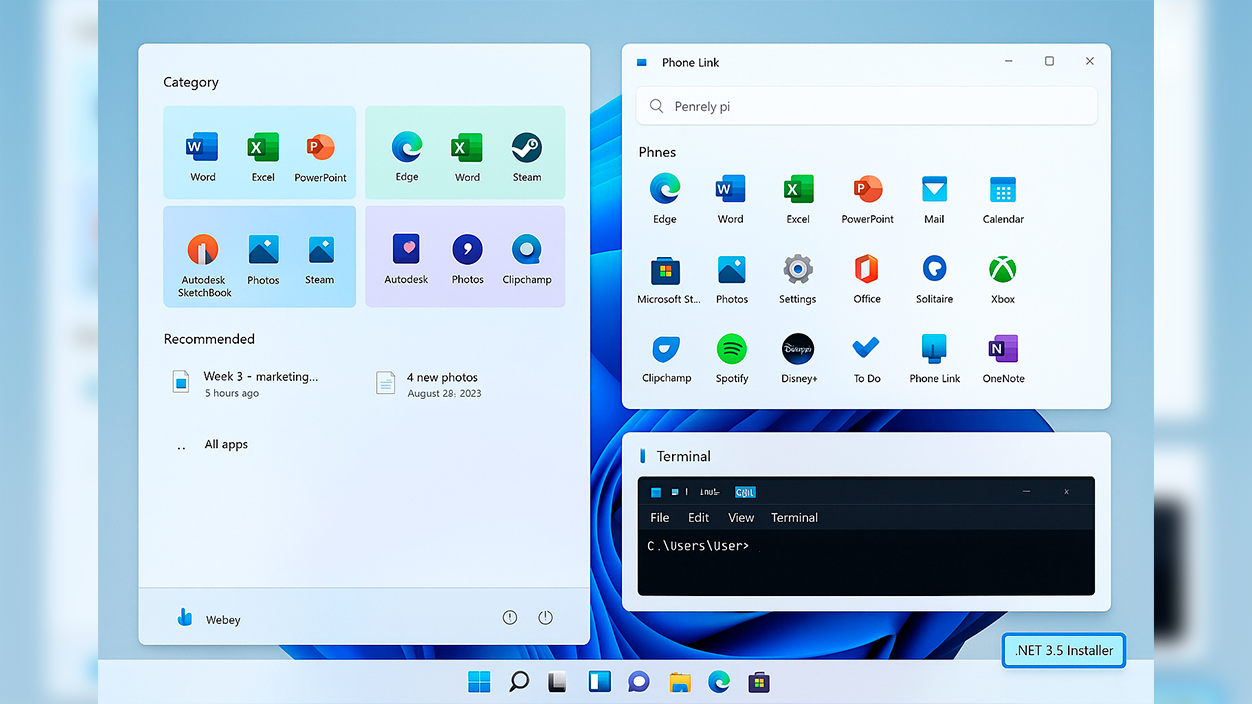Open the 4 new photos recommendation
Screen dimensions: 1252x704
coord(441,383)
